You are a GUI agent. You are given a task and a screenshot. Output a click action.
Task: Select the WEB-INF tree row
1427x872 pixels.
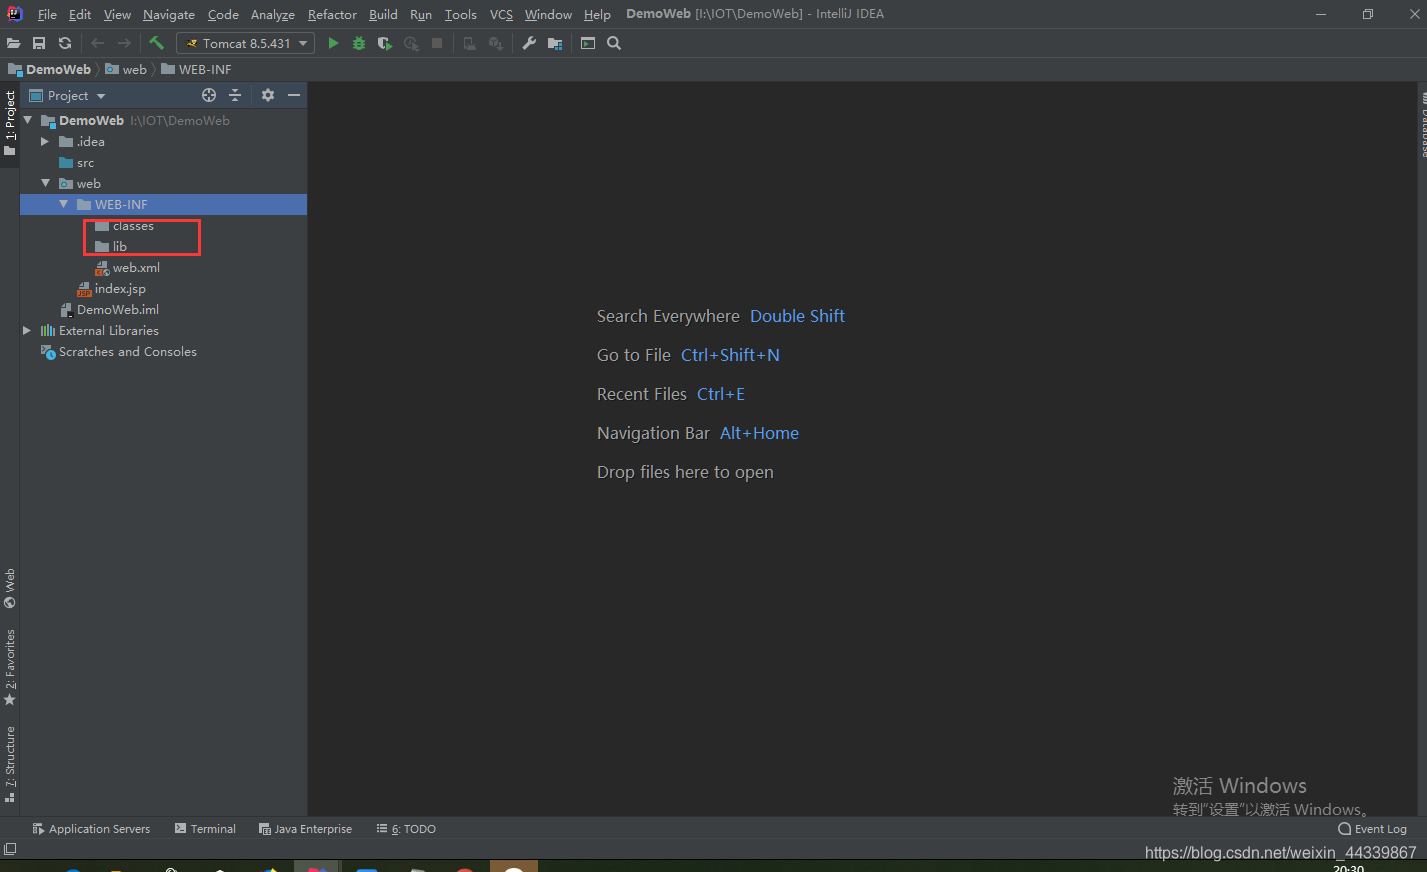pos(163,204)
